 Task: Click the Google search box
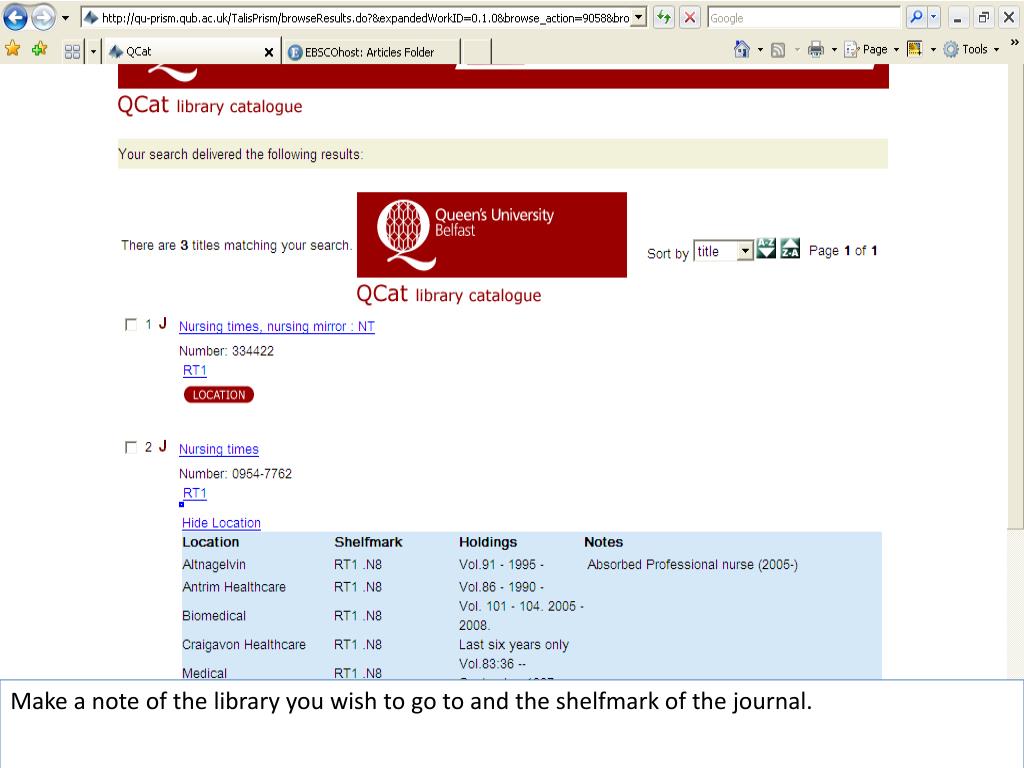pos(804,18)
